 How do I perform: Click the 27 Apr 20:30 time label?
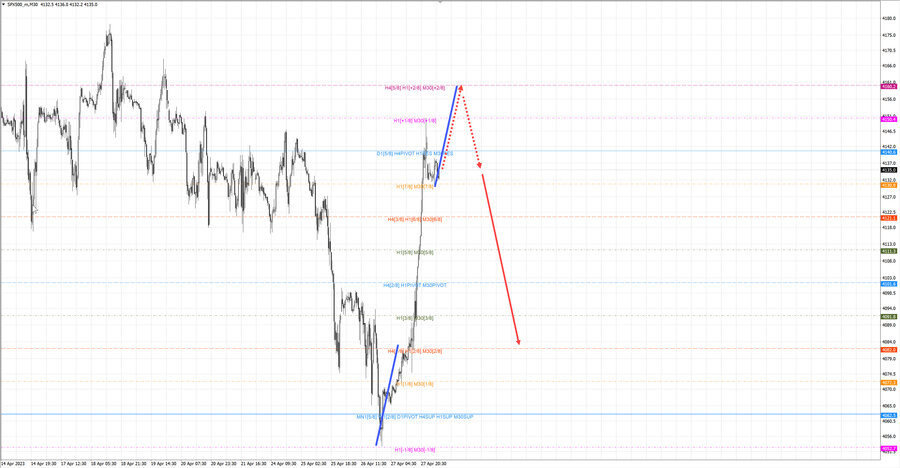pos(433,463)
